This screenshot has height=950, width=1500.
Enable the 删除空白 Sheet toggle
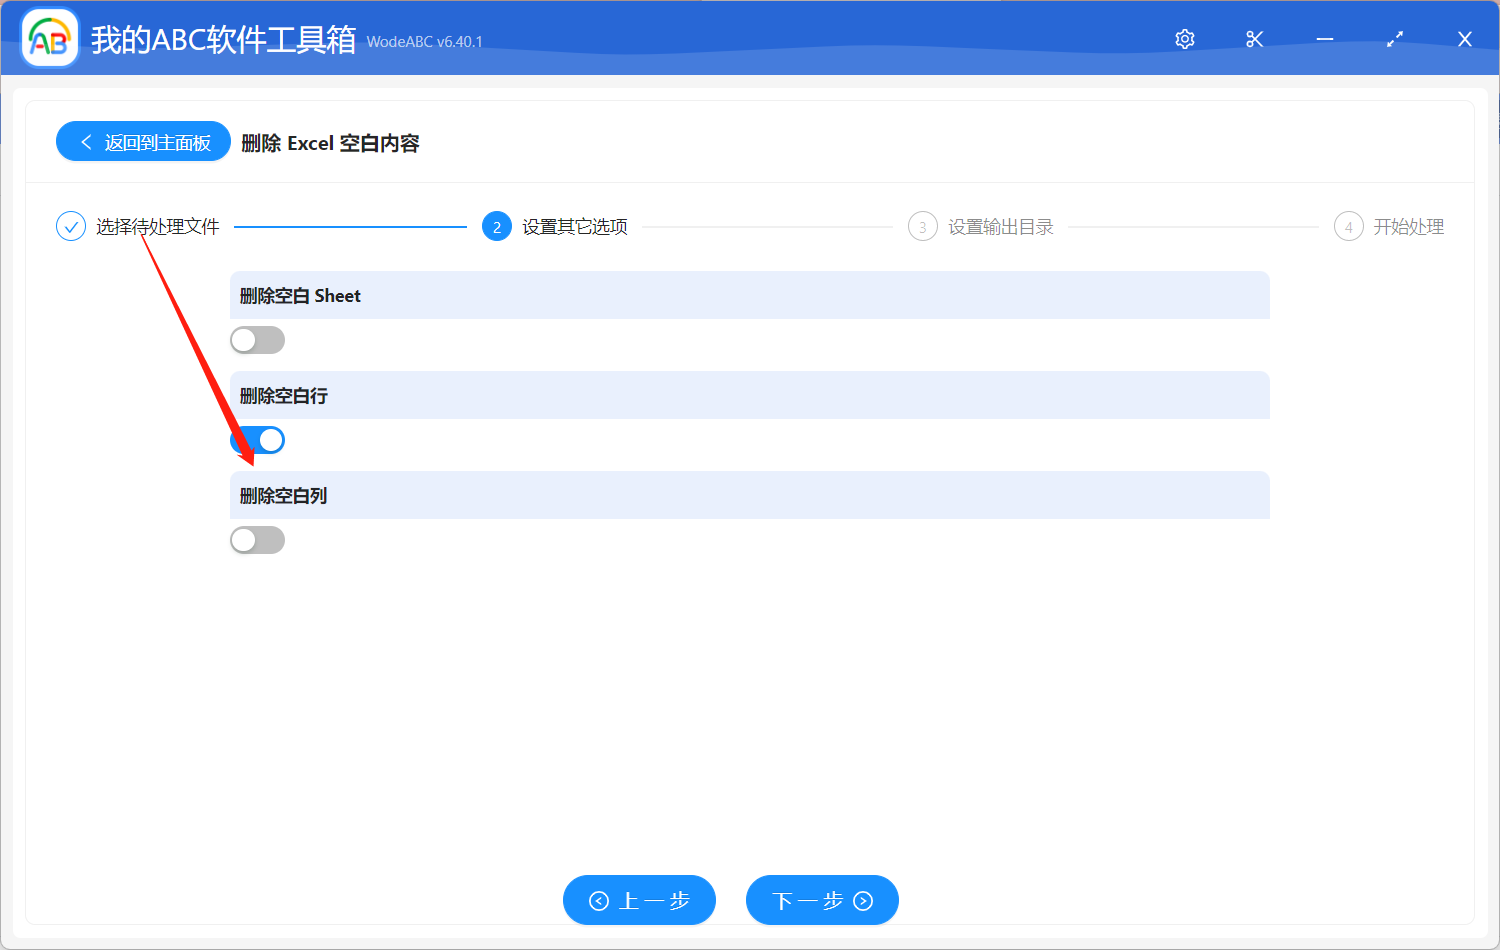tap(257, 340)
